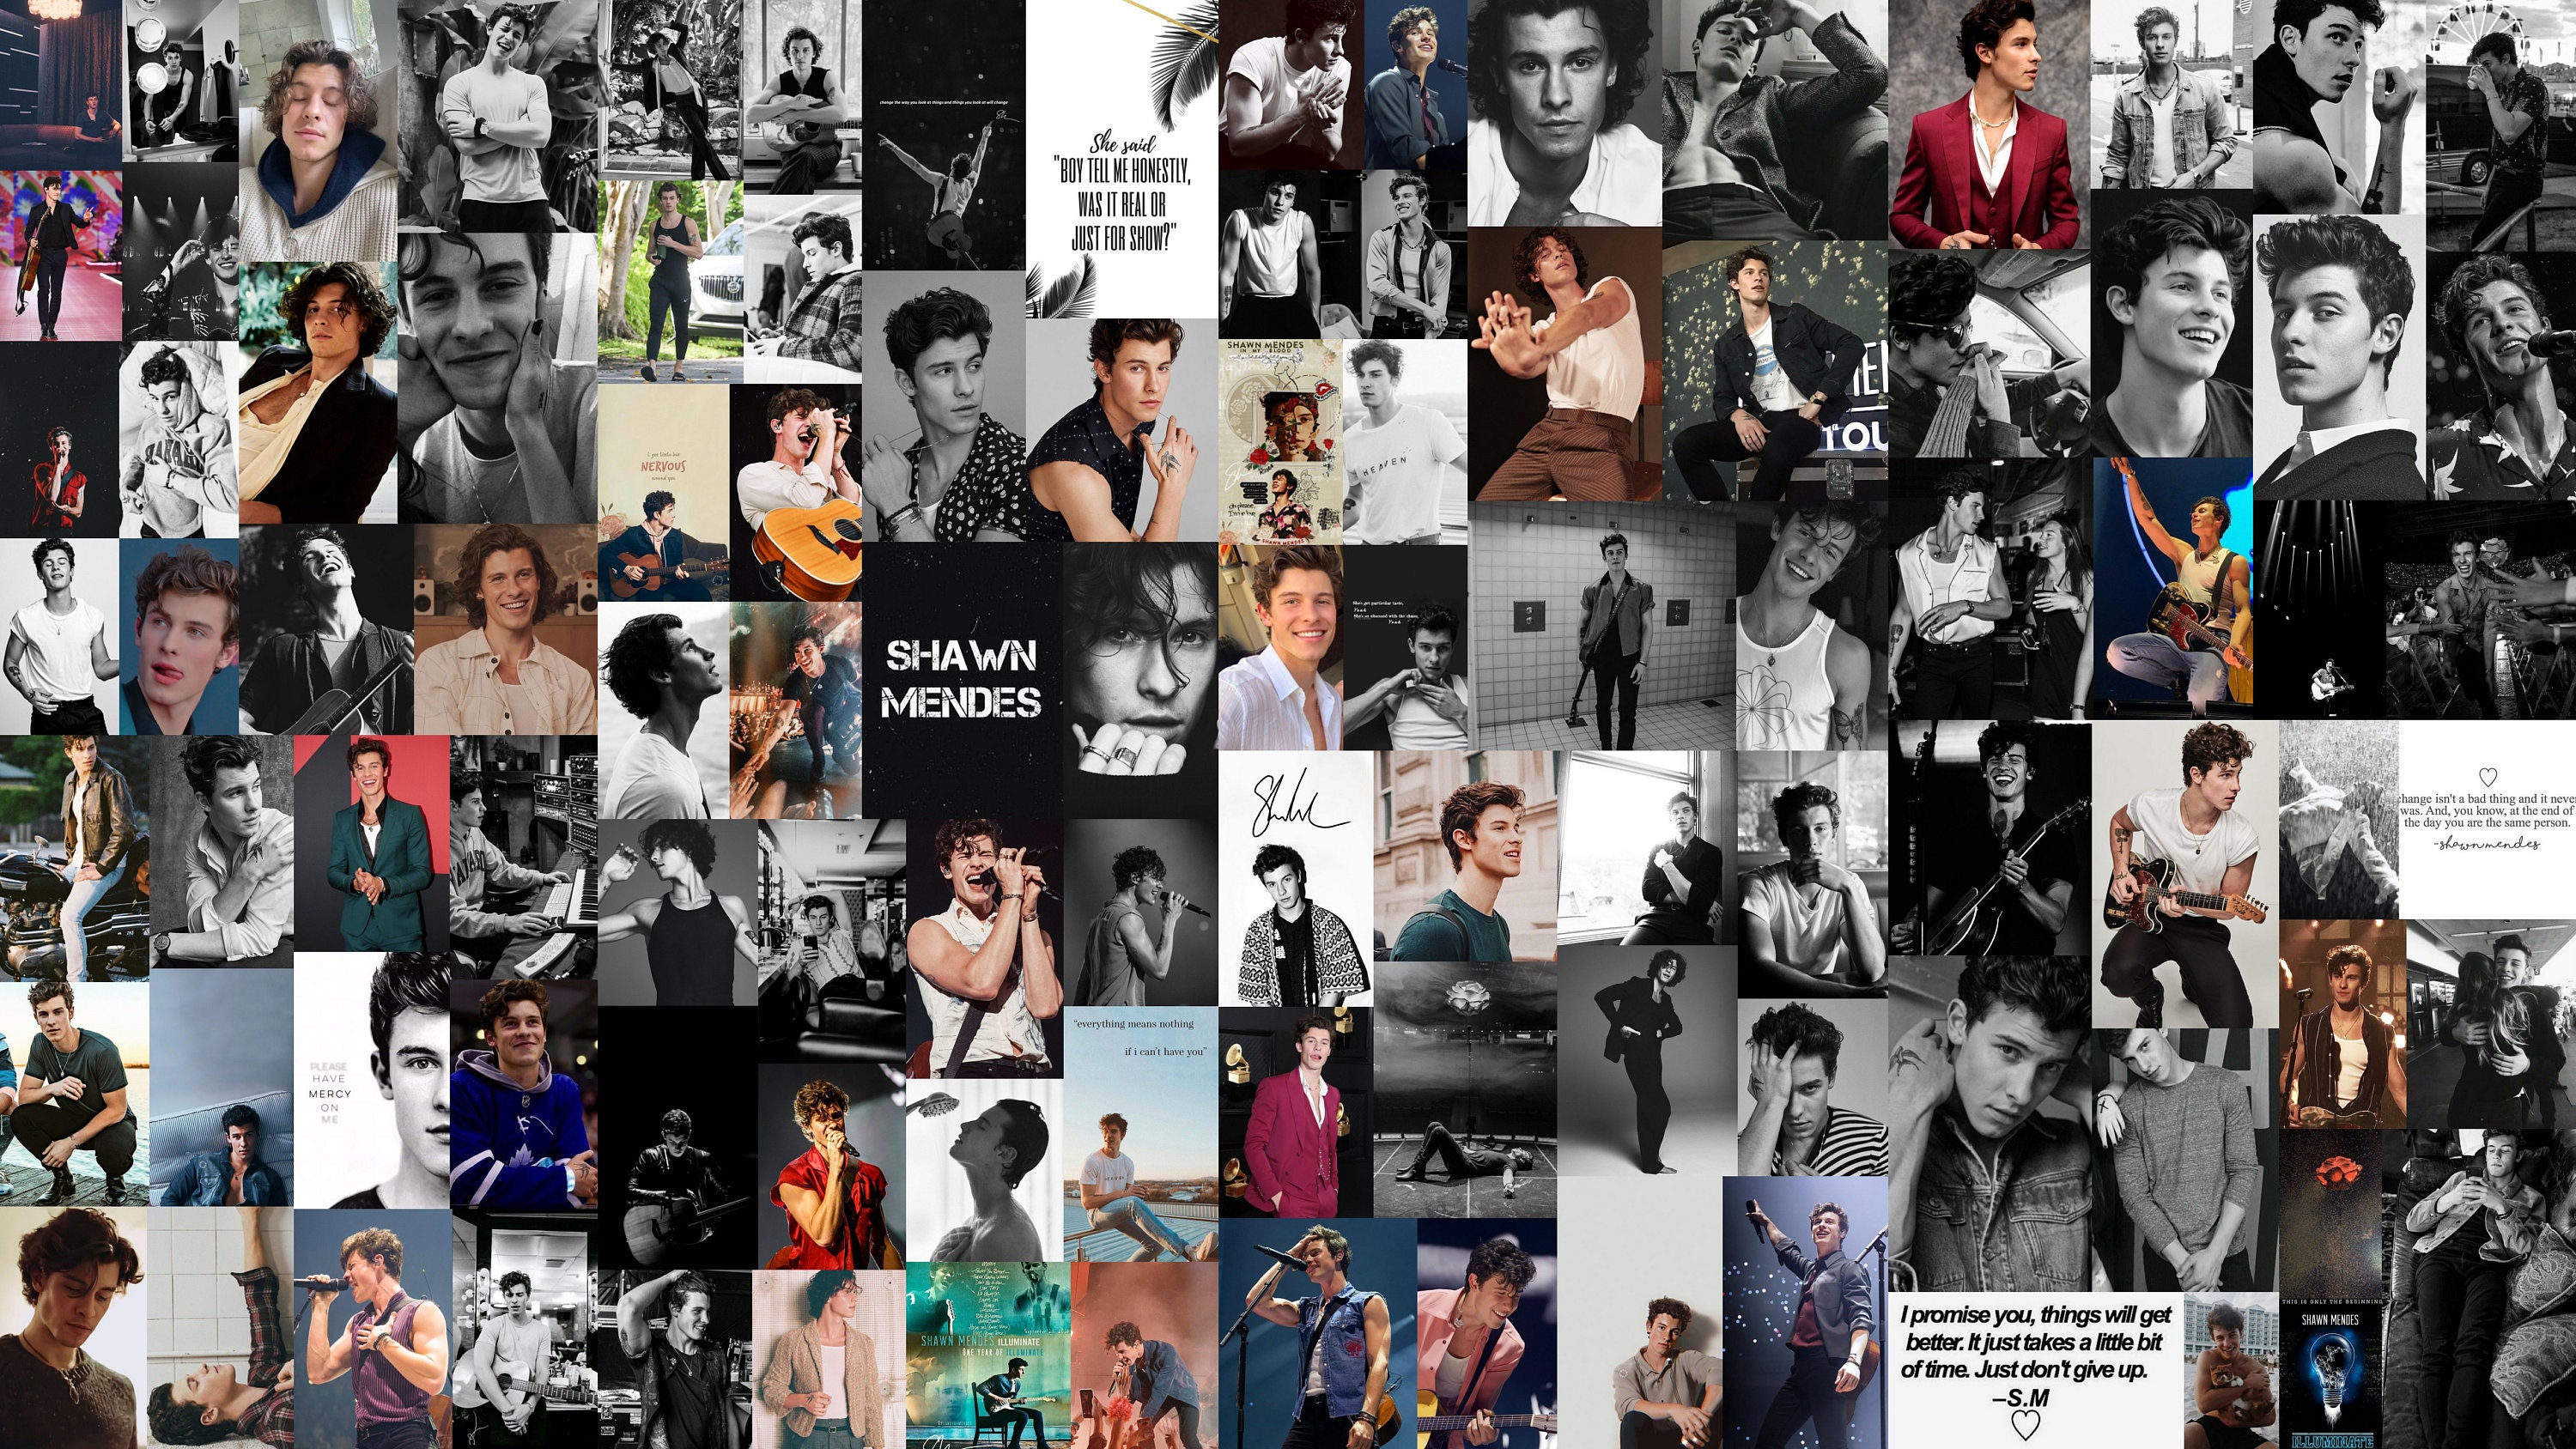Screen dimensions: 2576x1449
Task: Select the "change isn't a bad thing" quote tile
Action: tap(2487, 820)
